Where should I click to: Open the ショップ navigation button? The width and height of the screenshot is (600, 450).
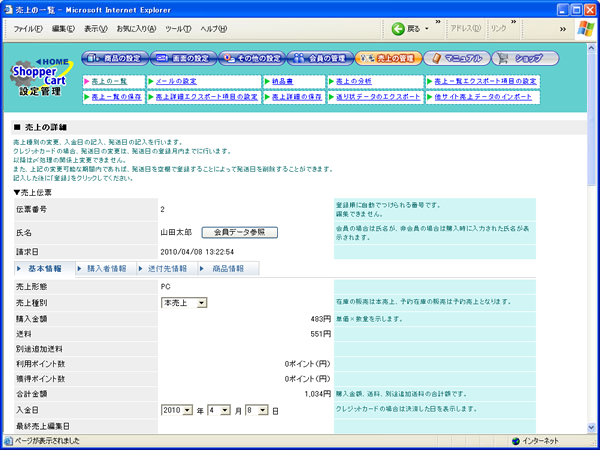pyautogui.click(x=525, y=58)
